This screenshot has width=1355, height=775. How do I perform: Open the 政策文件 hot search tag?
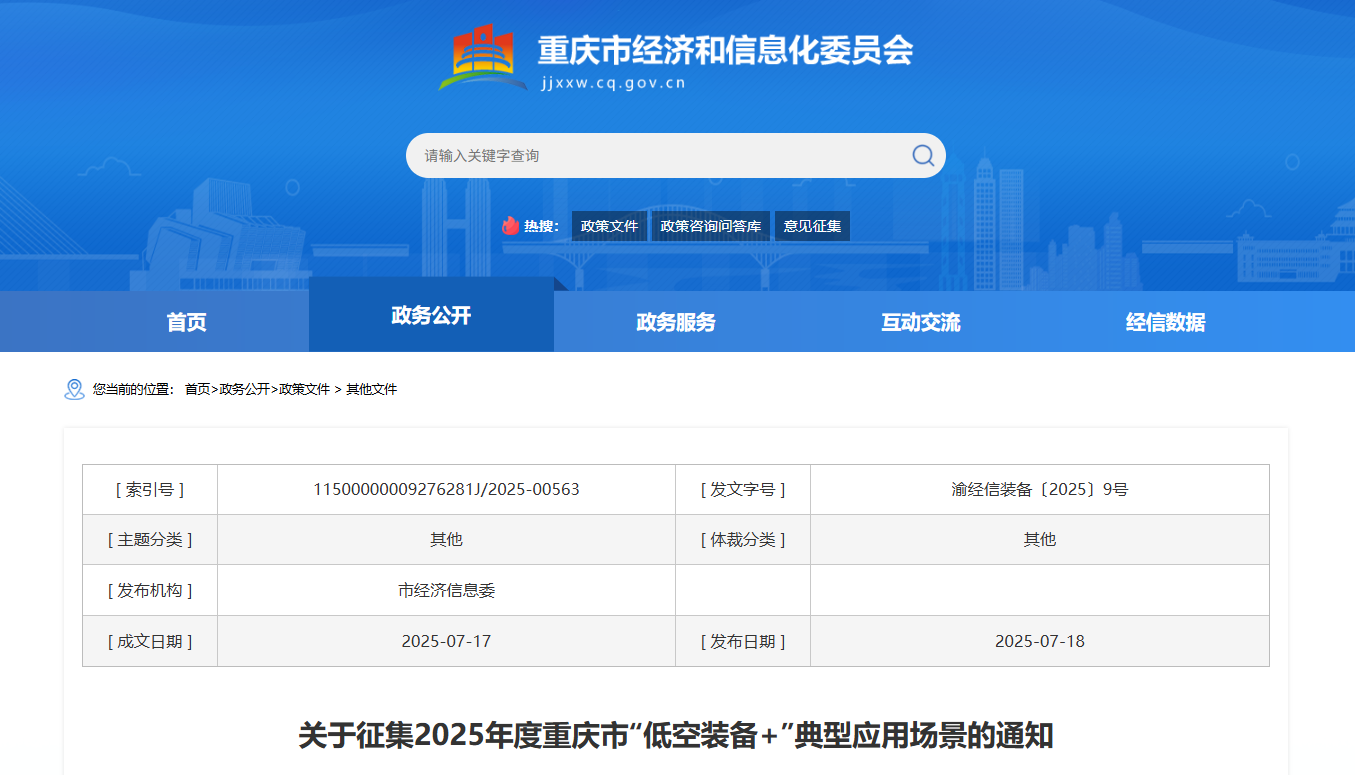point(609,226)
